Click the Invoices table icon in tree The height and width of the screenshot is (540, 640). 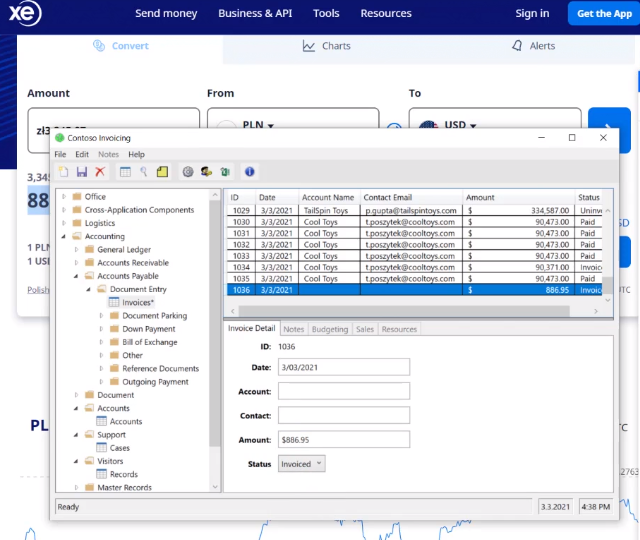(x=114, y=302)
